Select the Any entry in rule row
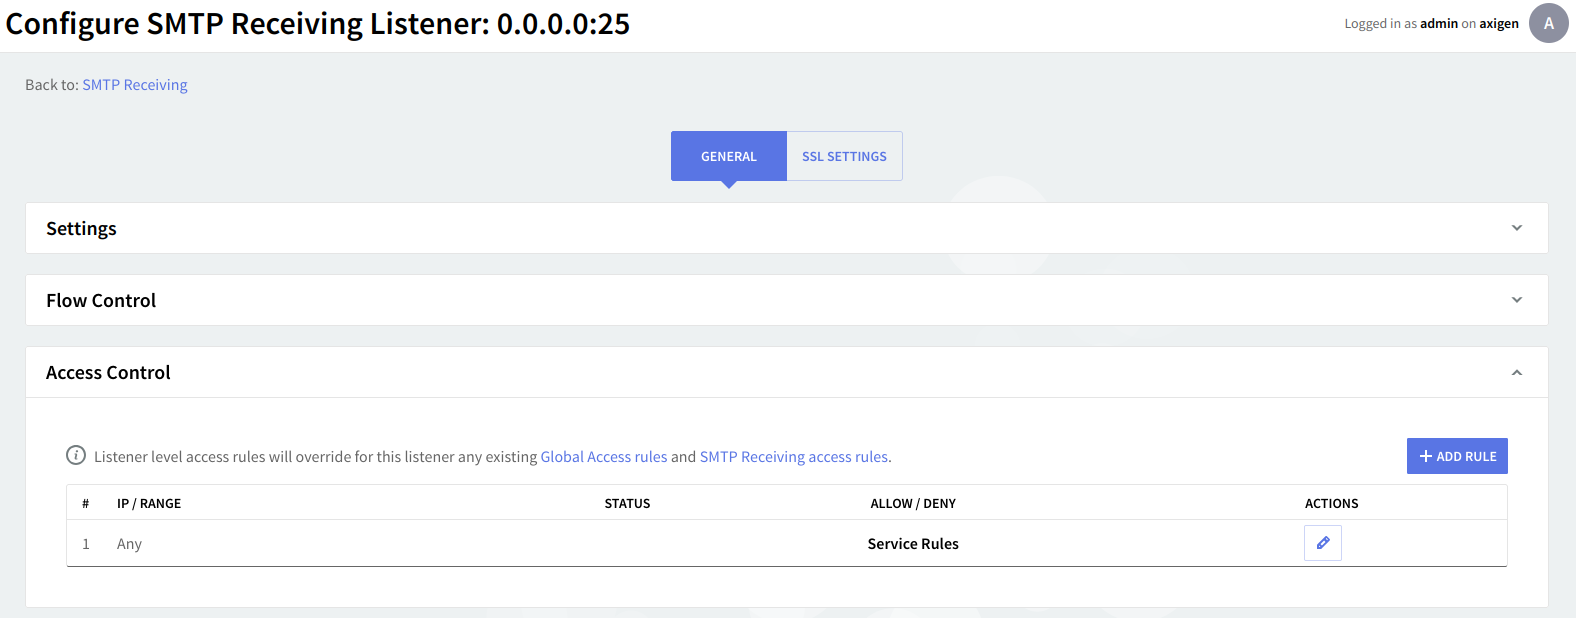Screen dimensions: 1576x618 coord(129,544)
